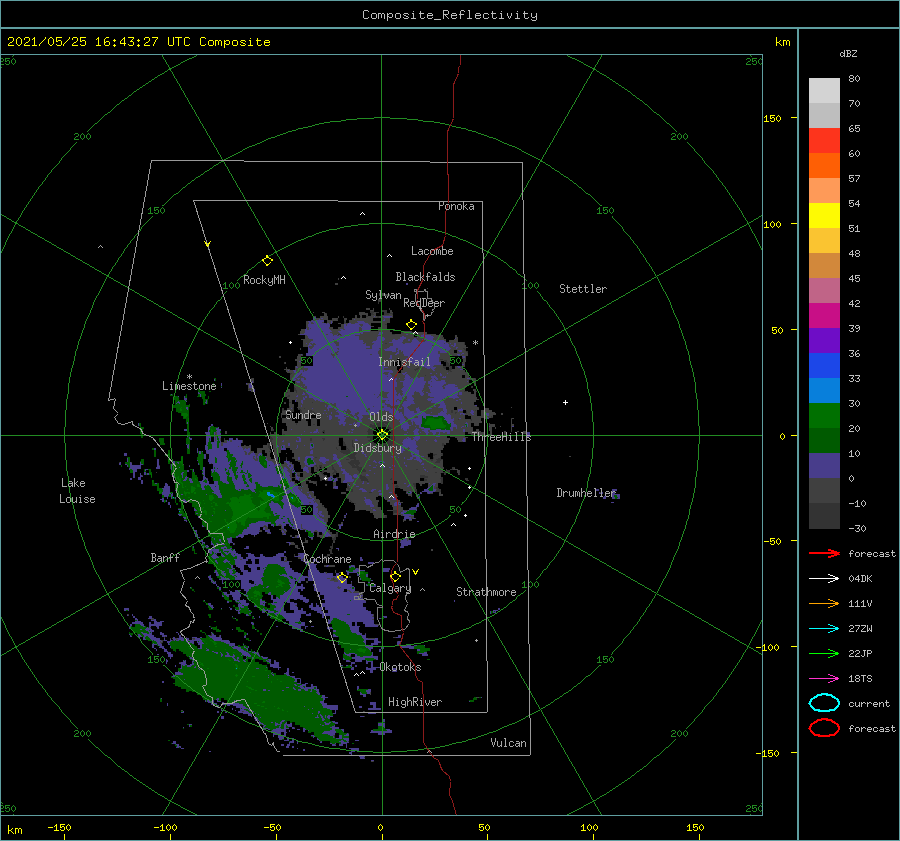
Task: Click the radar site marker between Olds and Didsbury
Action: pyautogui.click(x=382, y=435)
